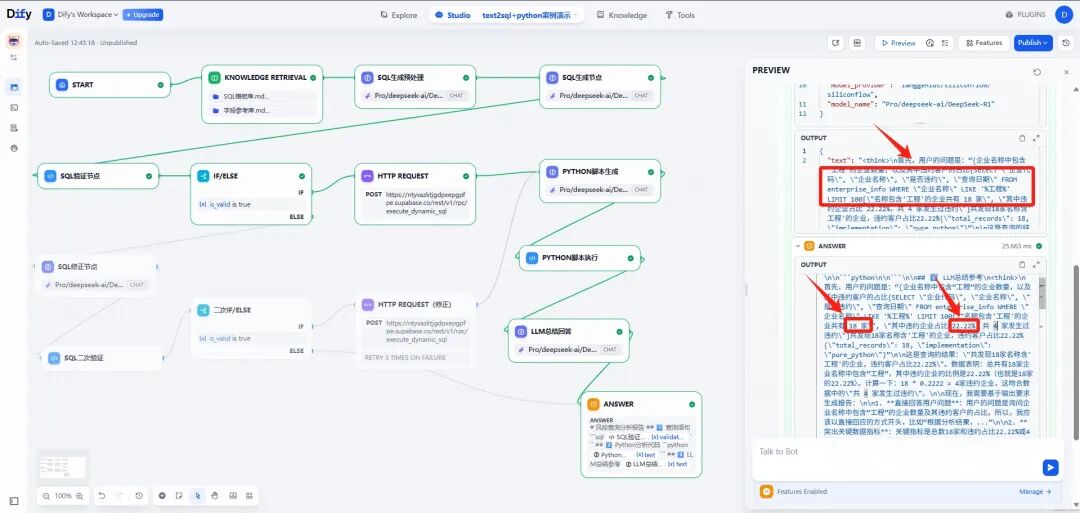The image size is (1080, 513).
Task: Open the Features panel button
Action: click(984, 43)
